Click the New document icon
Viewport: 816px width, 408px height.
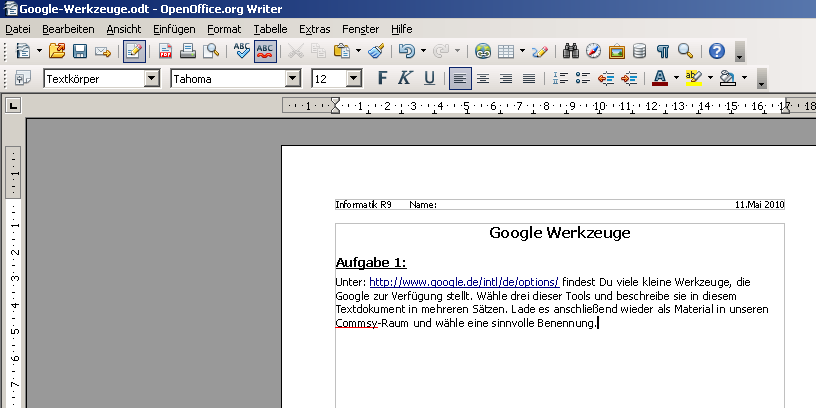(23, 51)
